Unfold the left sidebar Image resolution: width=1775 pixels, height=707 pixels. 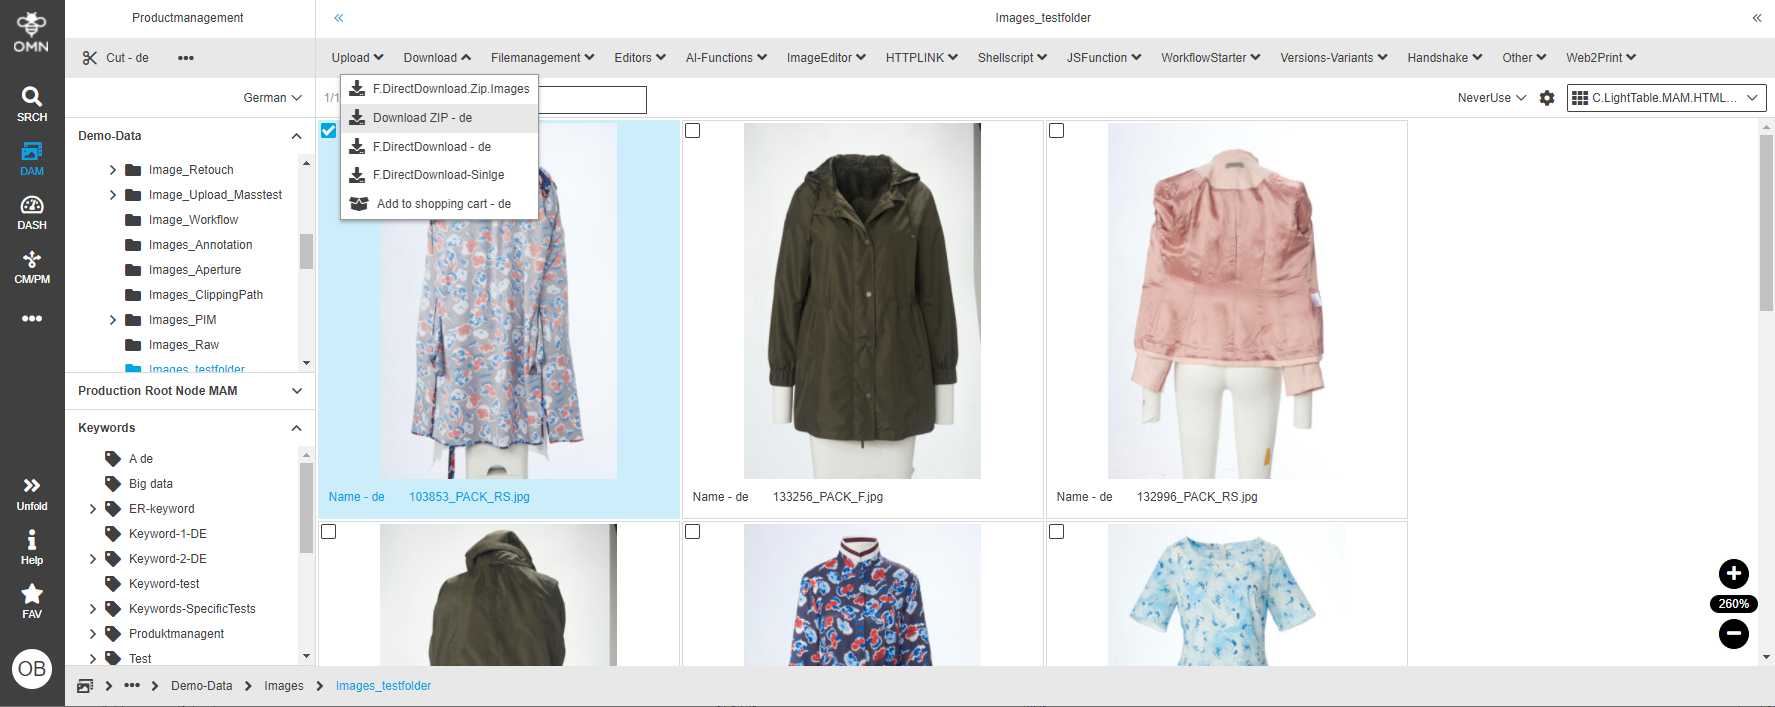pyautogui.click(x=32, y=493)
